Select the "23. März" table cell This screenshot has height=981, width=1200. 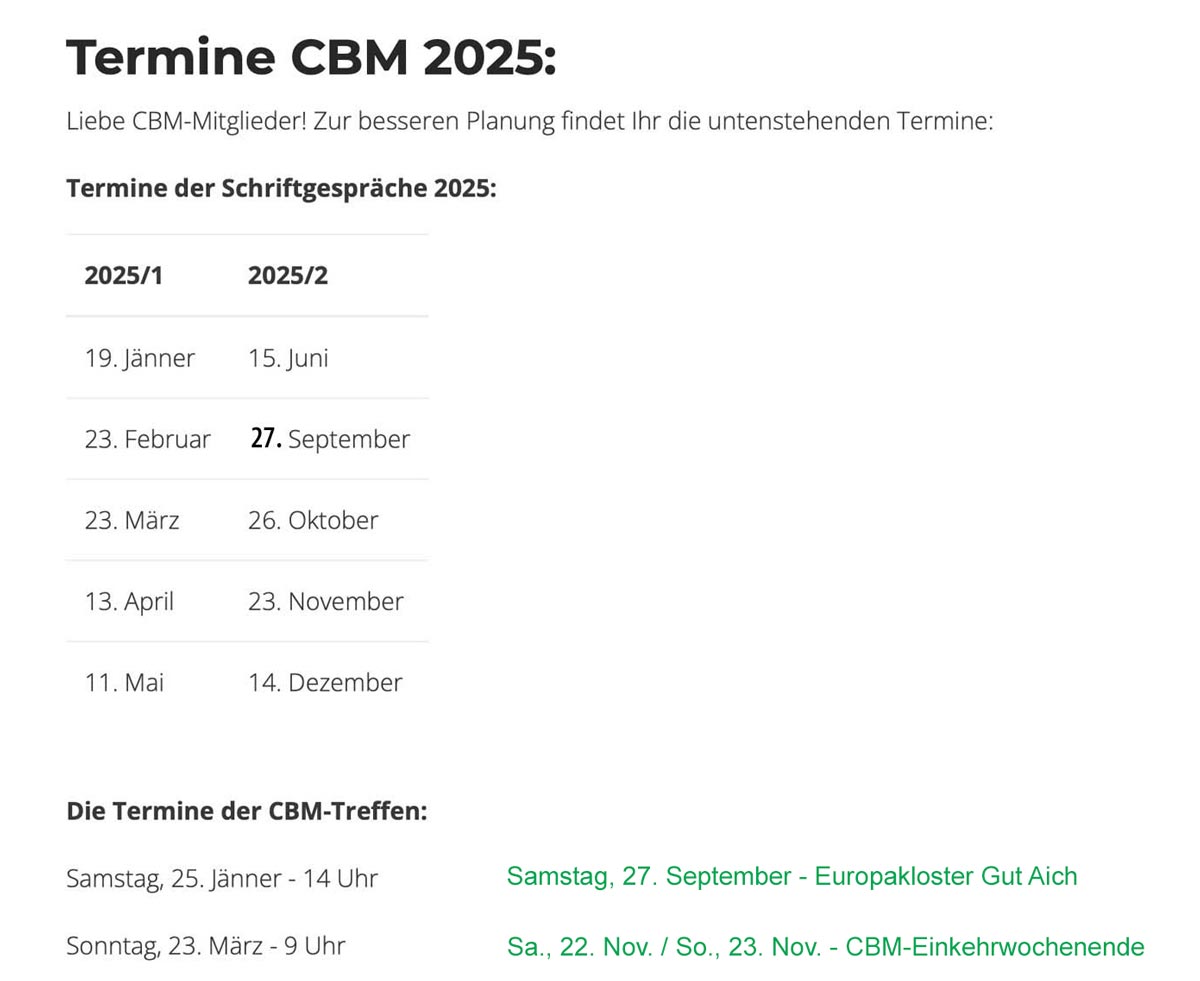point(132,520)
